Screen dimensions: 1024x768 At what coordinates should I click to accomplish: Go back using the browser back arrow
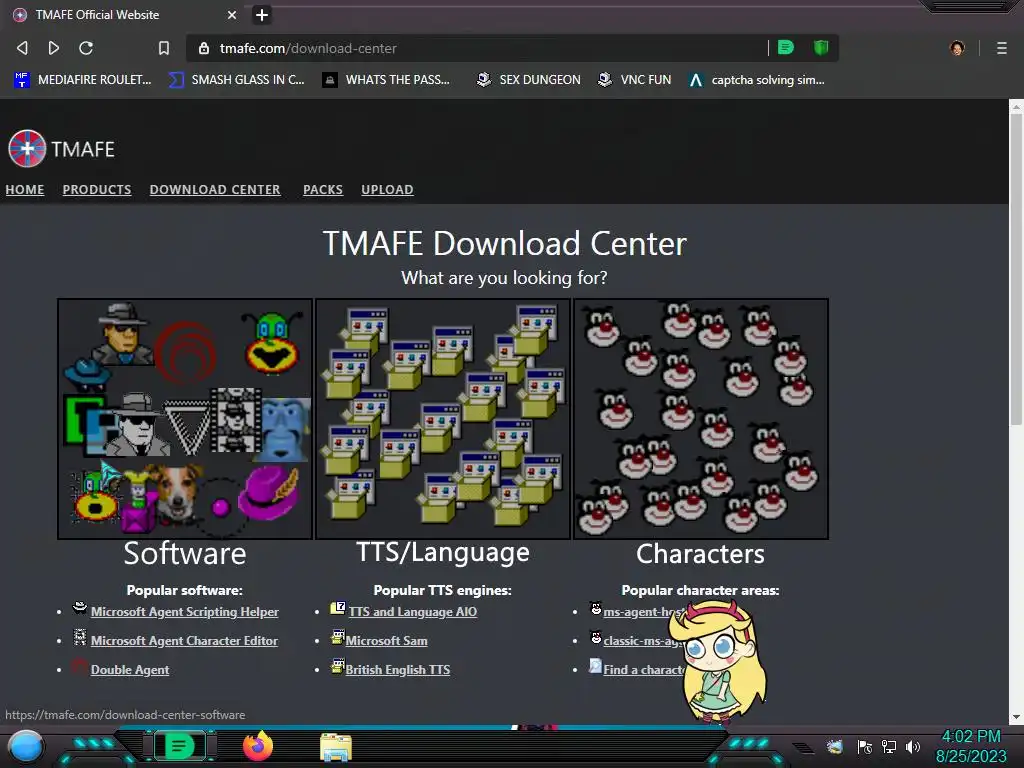[22, 48]
